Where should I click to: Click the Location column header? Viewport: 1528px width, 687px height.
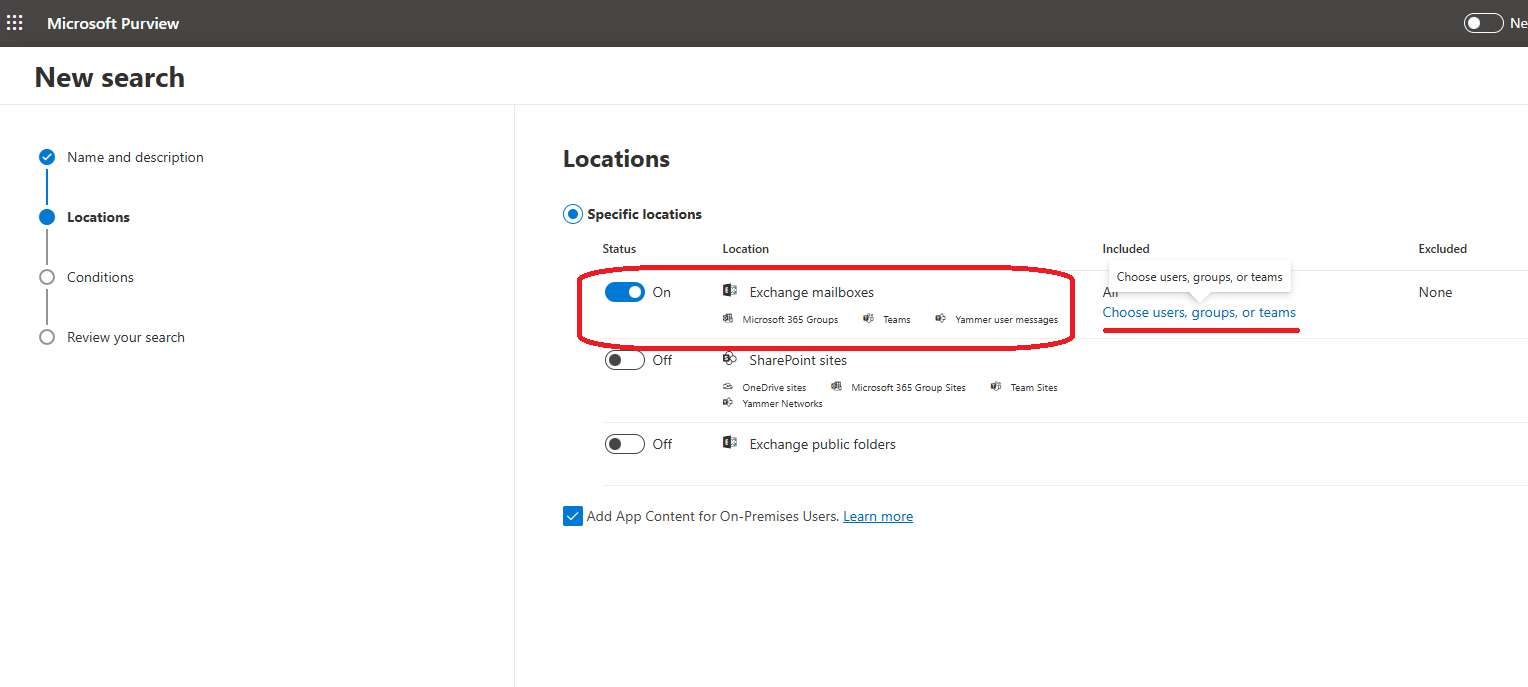click(746, 249)
